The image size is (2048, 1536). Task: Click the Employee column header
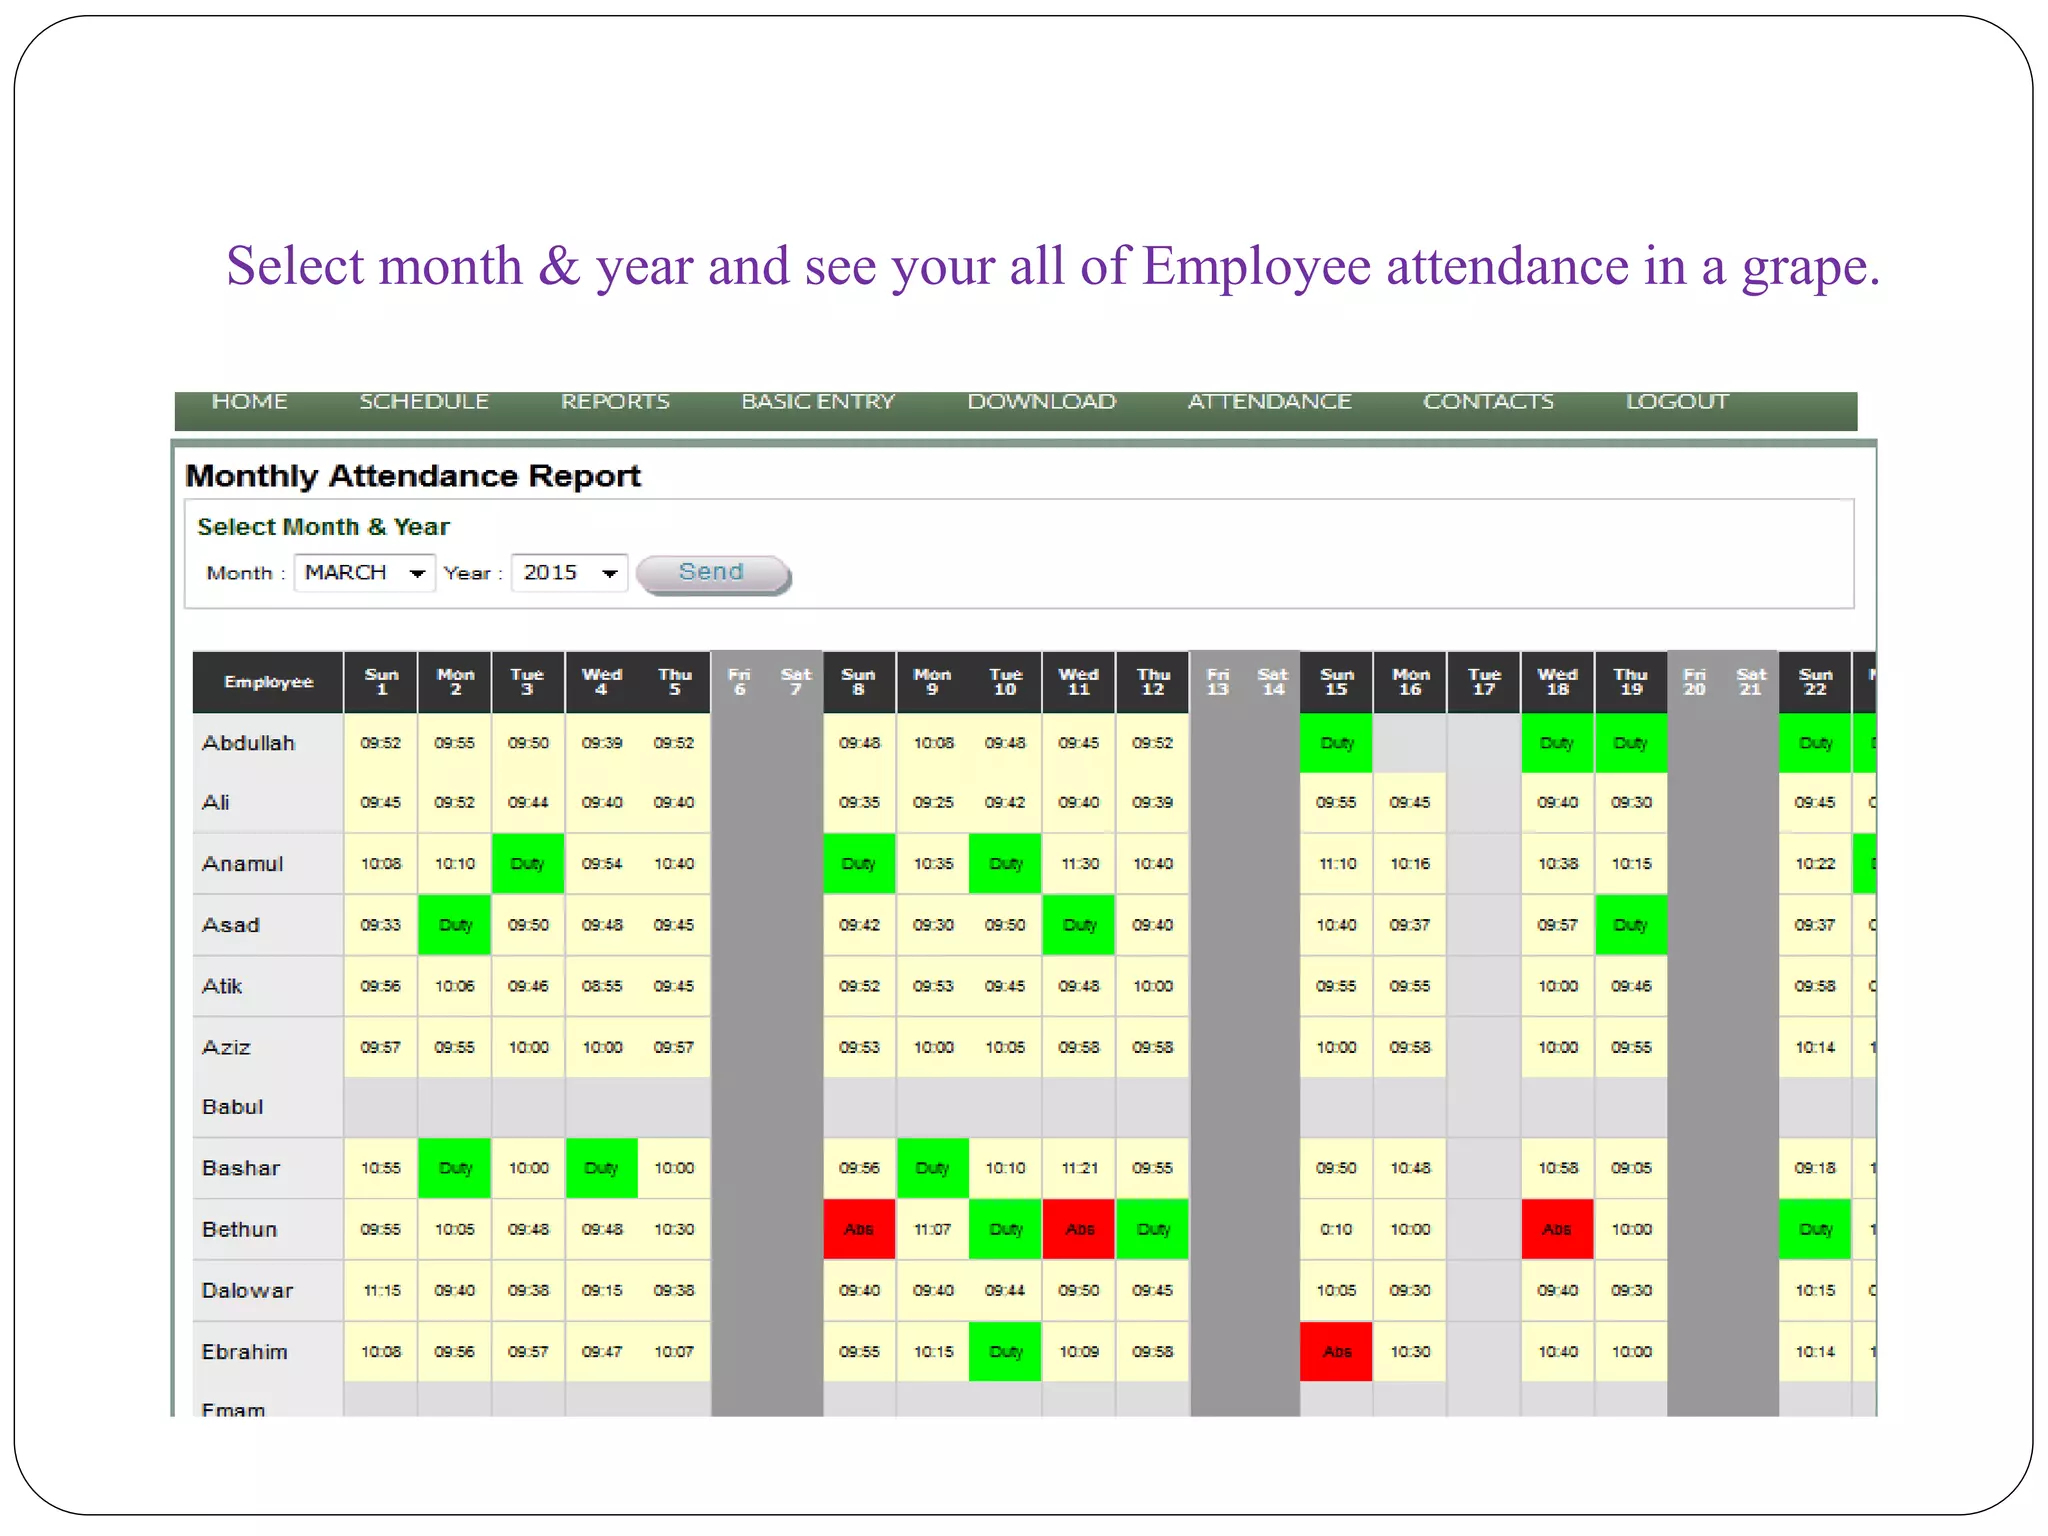pos(268,682)
